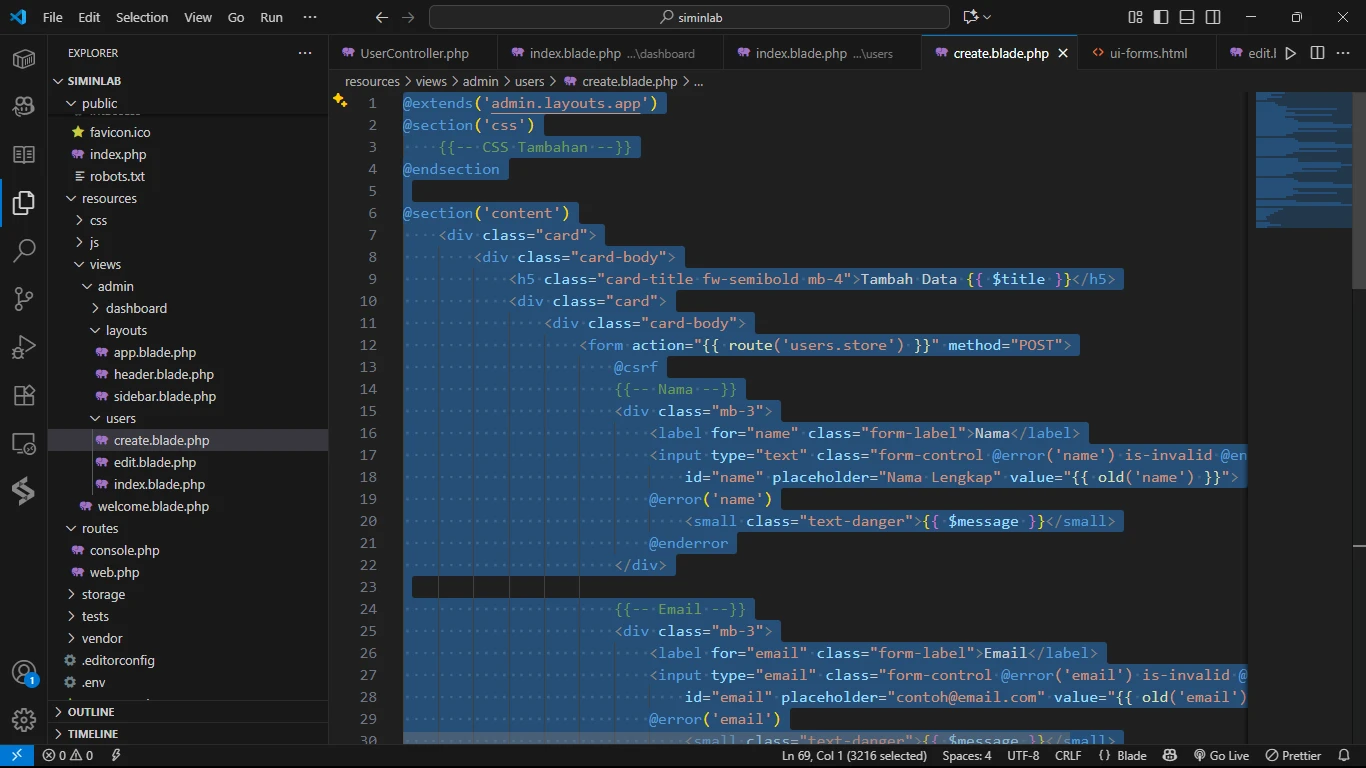Viewport: 1366px width, 768px height.
Task: Expand the OUTLINE section
Action: click(91, 712)
